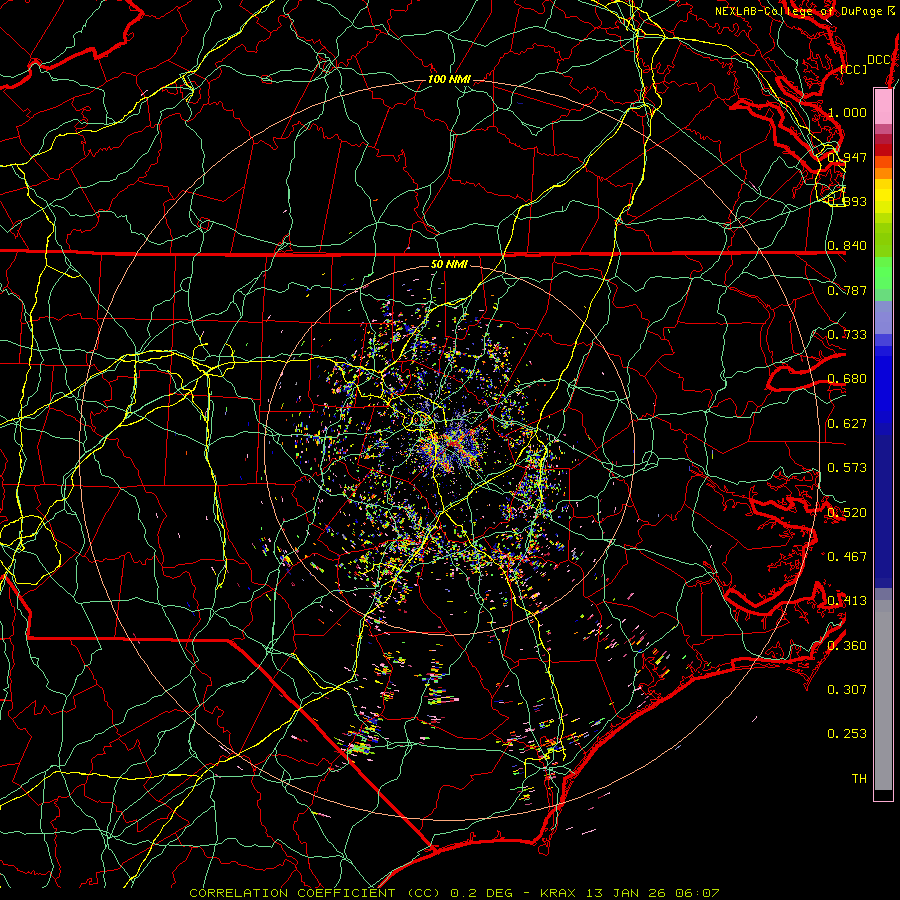Viewport: 900px width, 900px height.
Task: Select the 0.360 scale value
Action: click(x=847, y=646)
